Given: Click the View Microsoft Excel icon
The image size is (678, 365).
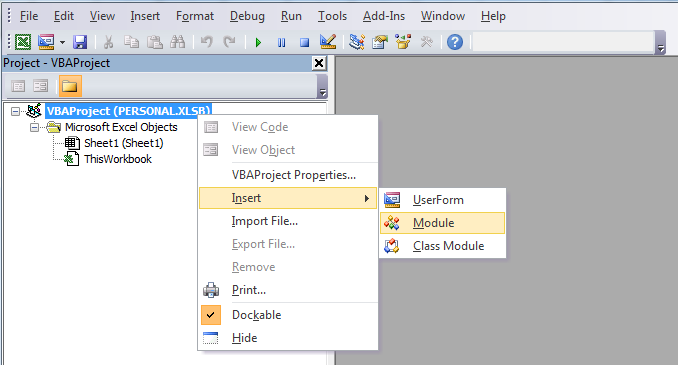Looking at the screenshot, I should pyautogui.click(x=23, y=42).
